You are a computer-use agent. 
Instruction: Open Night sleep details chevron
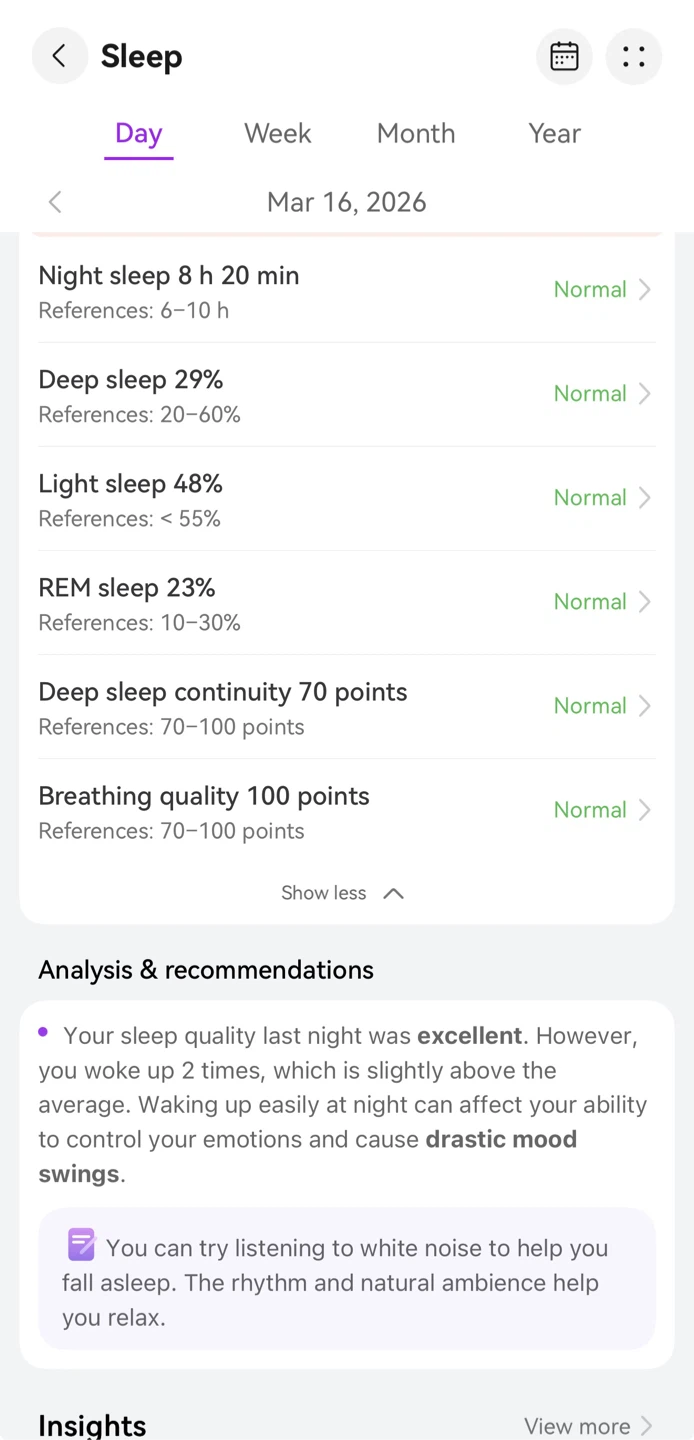click(645, 289)
